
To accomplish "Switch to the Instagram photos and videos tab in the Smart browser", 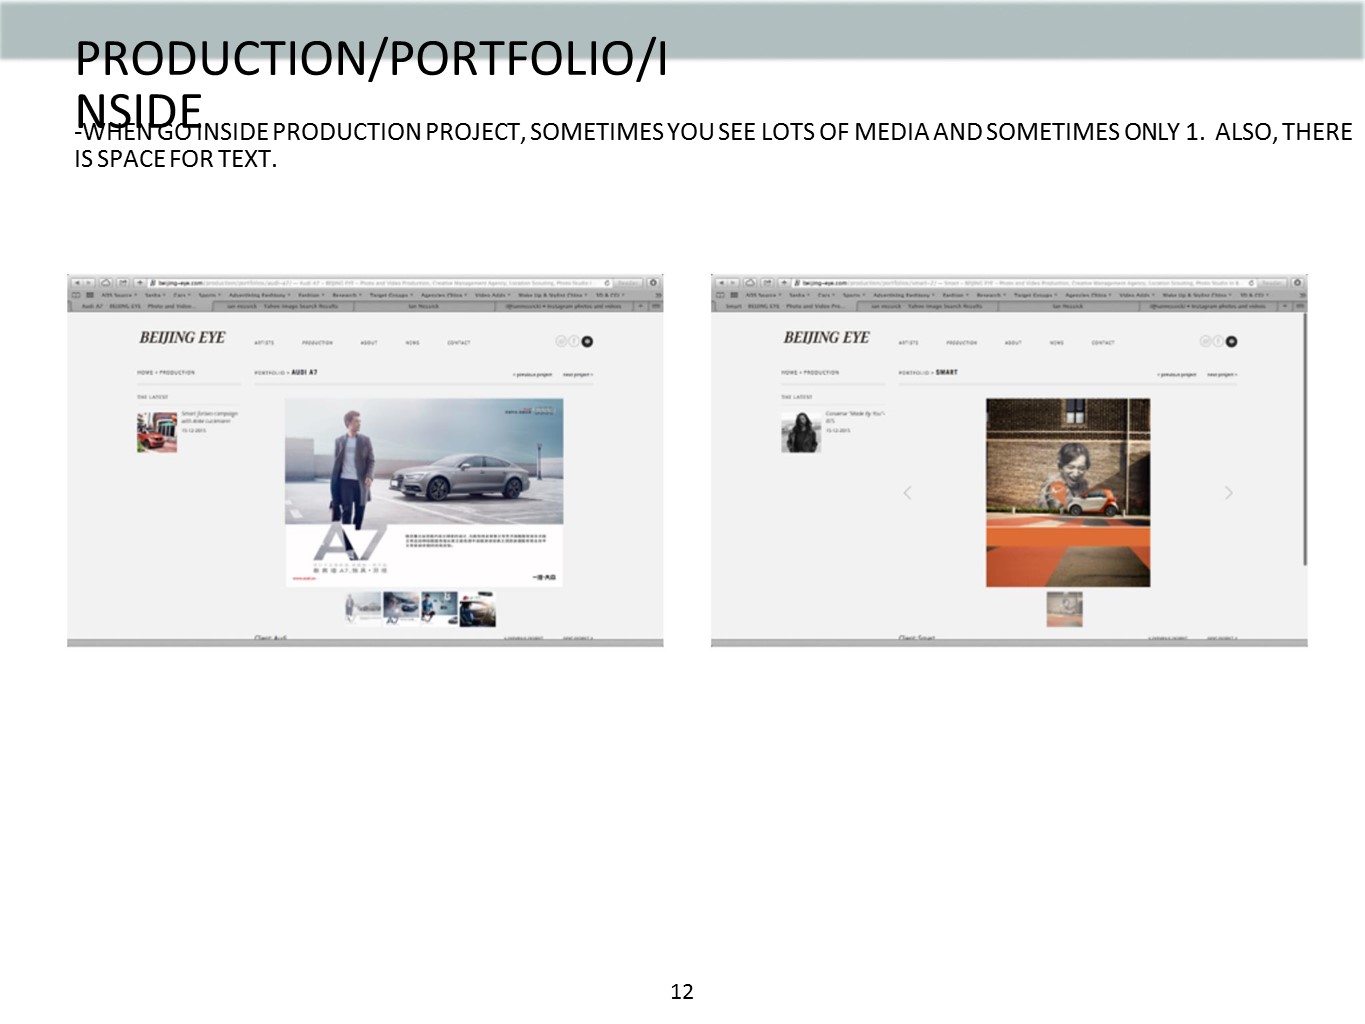I will (x=1209, y=305).
